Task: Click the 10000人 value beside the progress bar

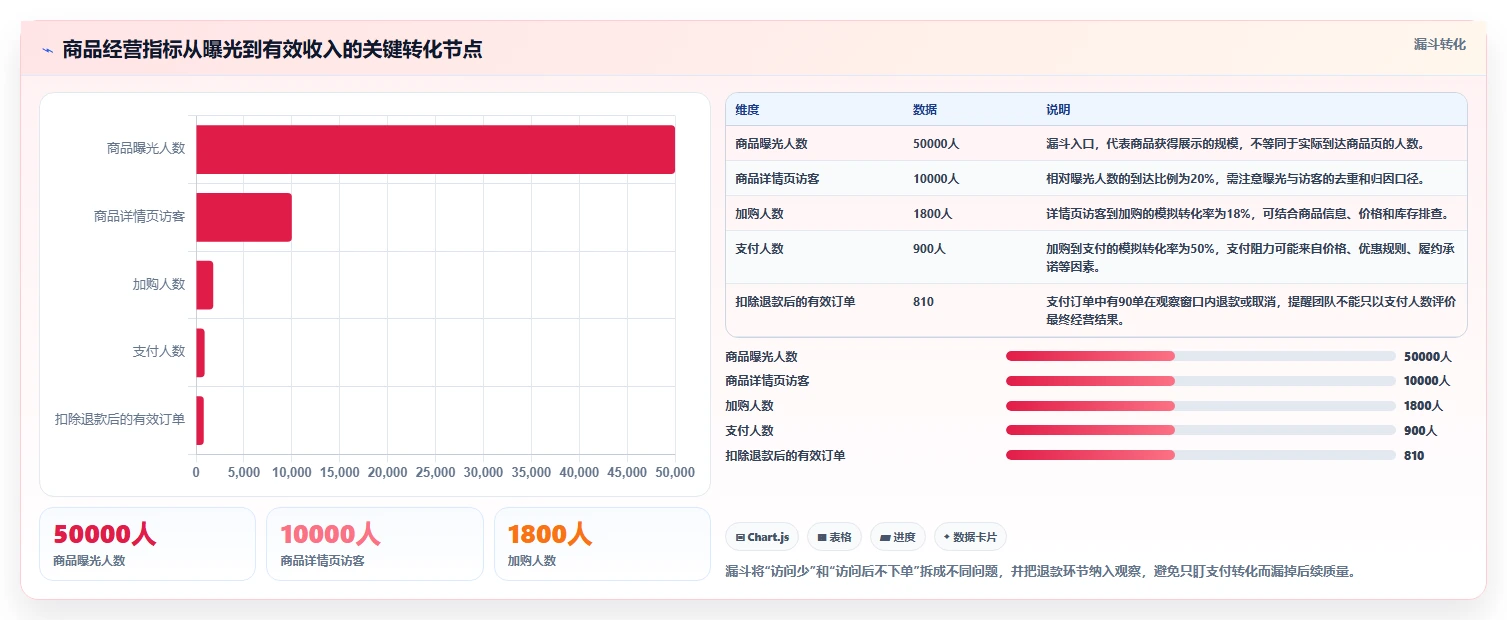Action: click(x=1427, y=381)
